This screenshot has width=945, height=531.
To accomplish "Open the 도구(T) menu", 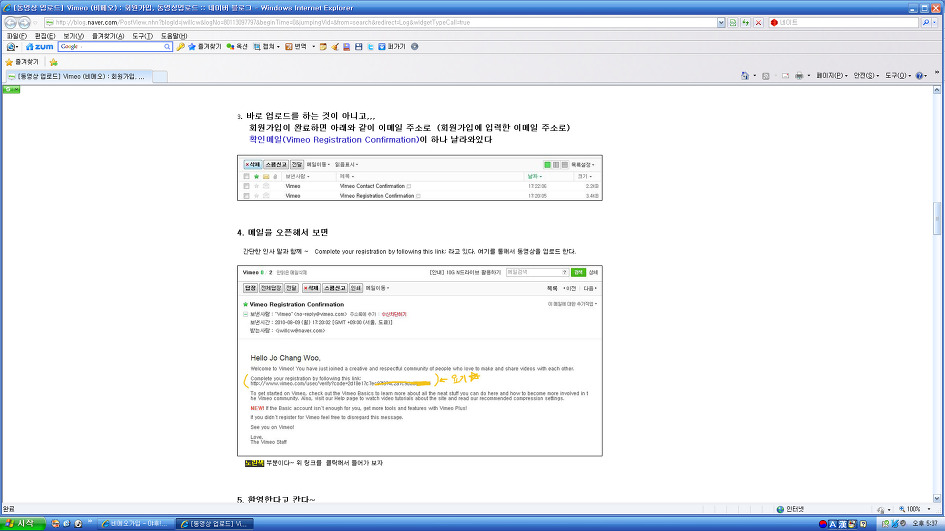I will pos(142,36).
